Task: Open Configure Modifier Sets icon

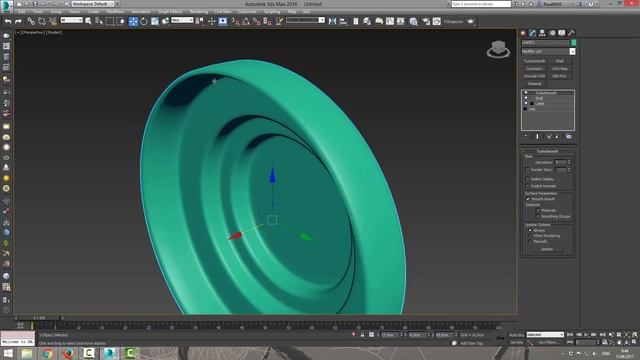Action: point(569,136)
